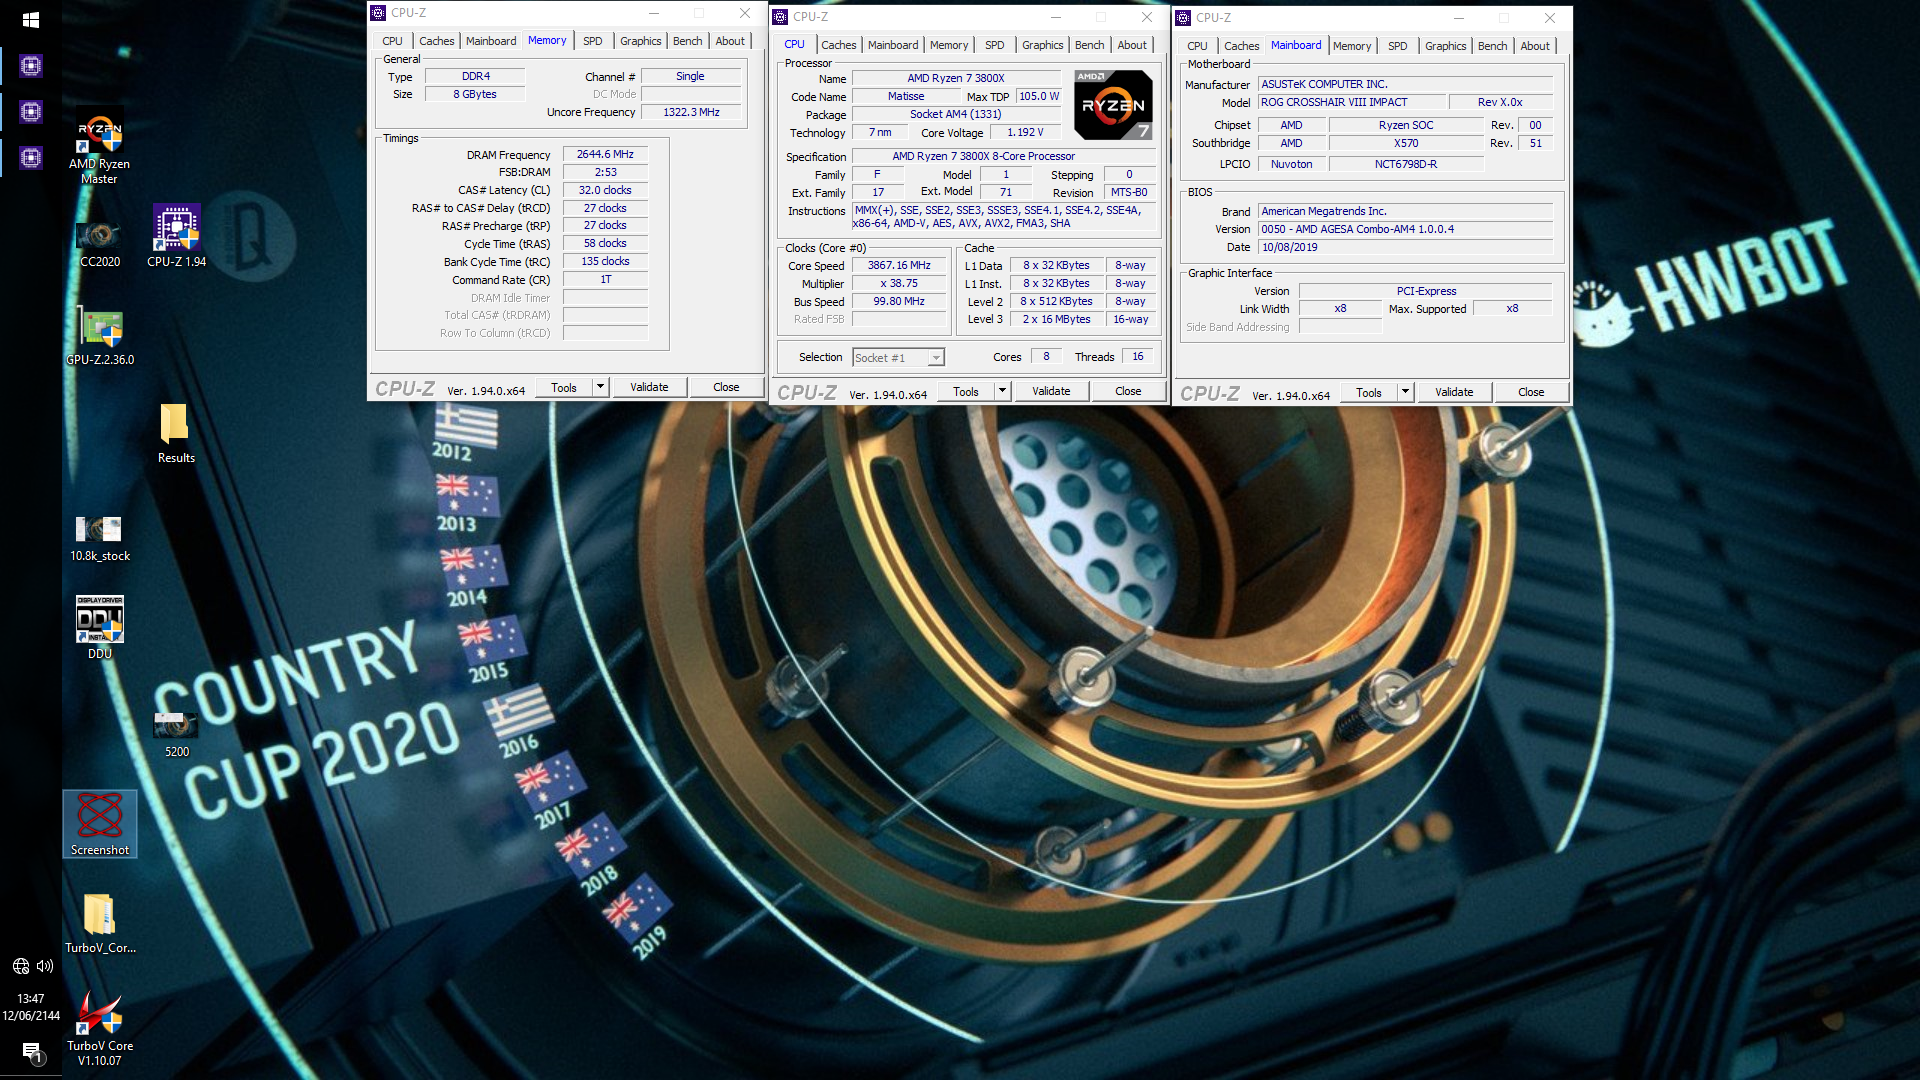Open About tab in Mainboard window
This screenshot has height=1080, width=1920.
coord(1535,46)
